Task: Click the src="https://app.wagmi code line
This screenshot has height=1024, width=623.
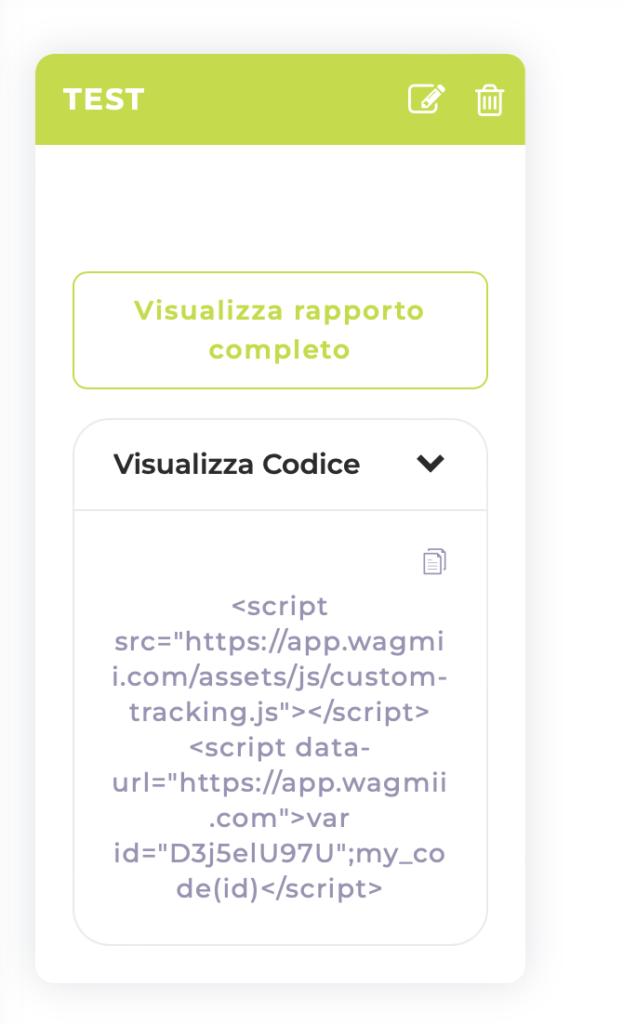Action: 280,641
